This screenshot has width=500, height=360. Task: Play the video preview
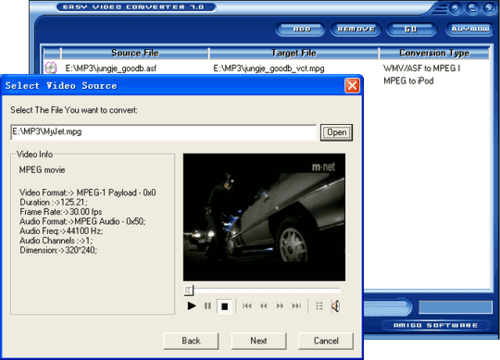(x=191, y=306)
